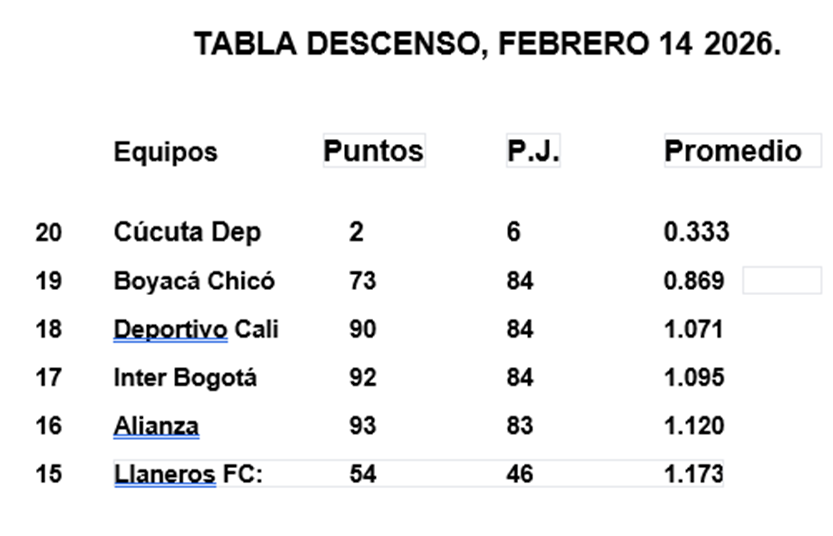Click the underlined Alianza team name
Viewport: 833px width, 536px height.
(x=156, y=426)
